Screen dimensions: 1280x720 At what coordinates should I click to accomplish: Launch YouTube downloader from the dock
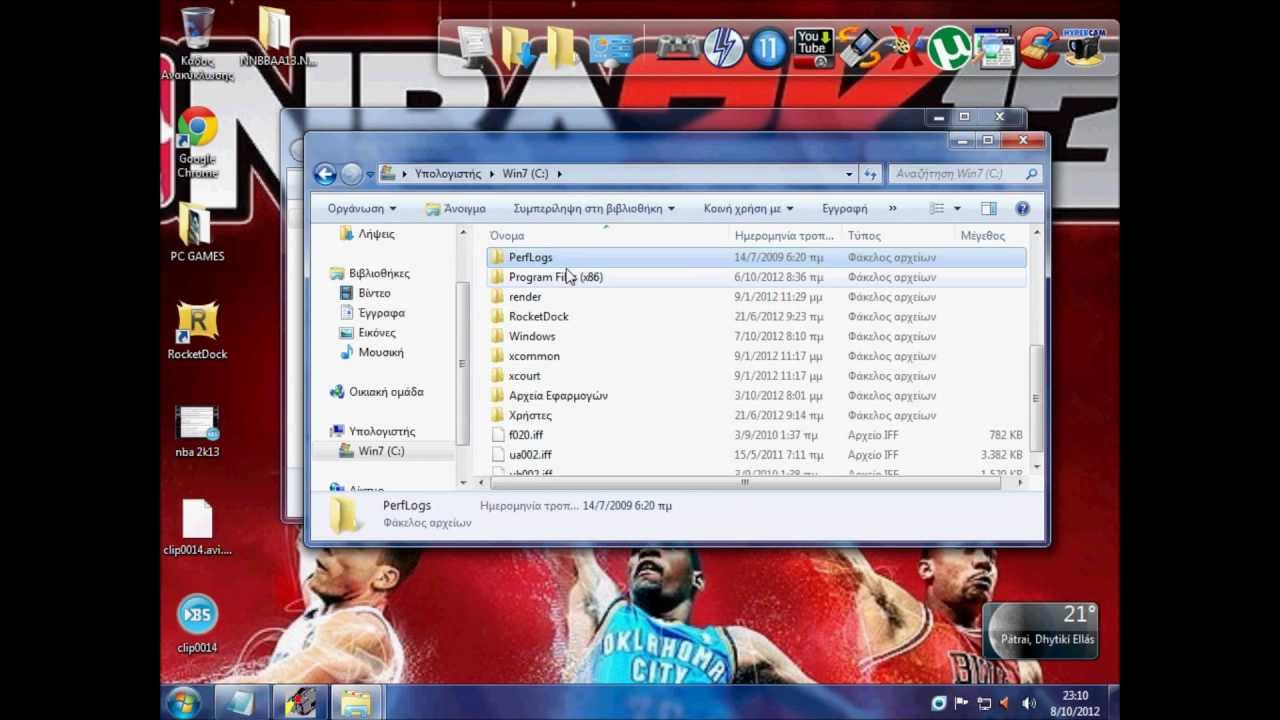pos(814,48)
